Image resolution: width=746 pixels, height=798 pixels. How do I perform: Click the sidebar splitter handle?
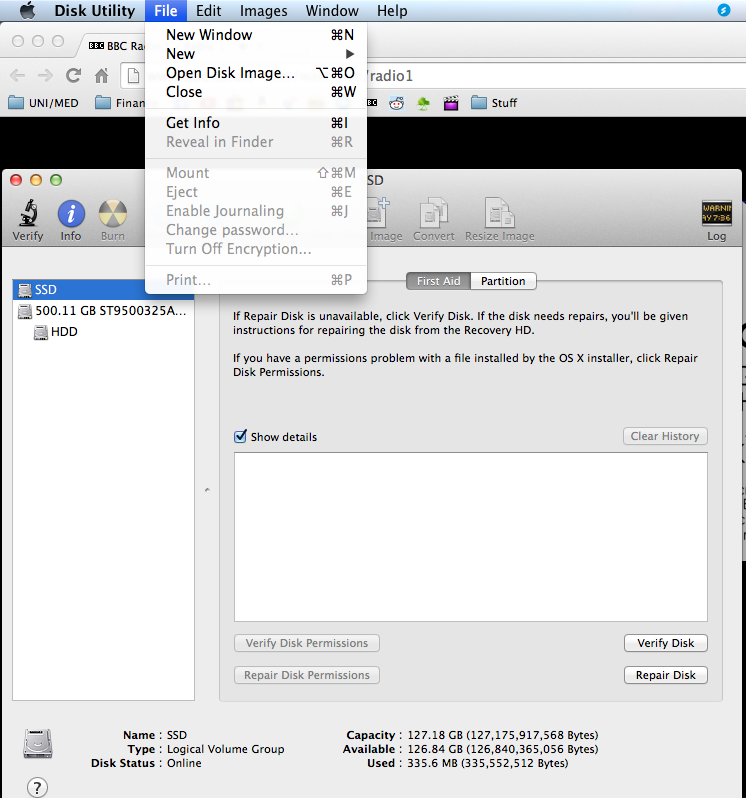pyautogui.click(x=207, y=490)
